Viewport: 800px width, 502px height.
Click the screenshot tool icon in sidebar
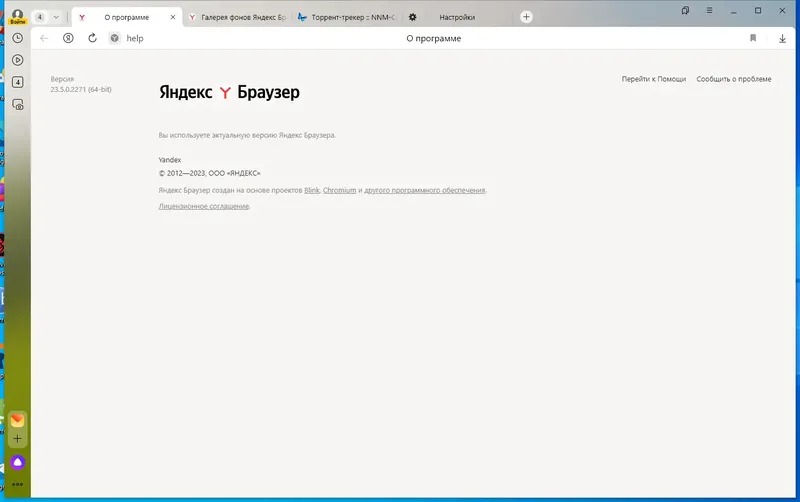17,105
